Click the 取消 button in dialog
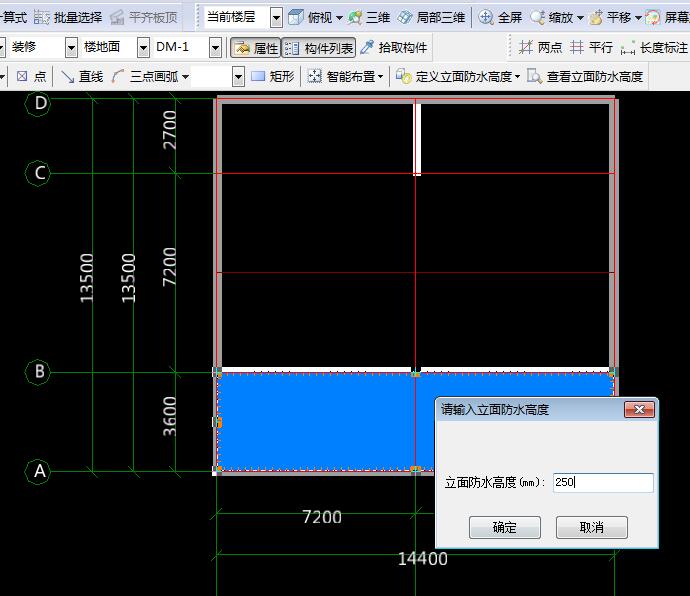The width and height of the screenshot is (690, 596). point(592,527)
